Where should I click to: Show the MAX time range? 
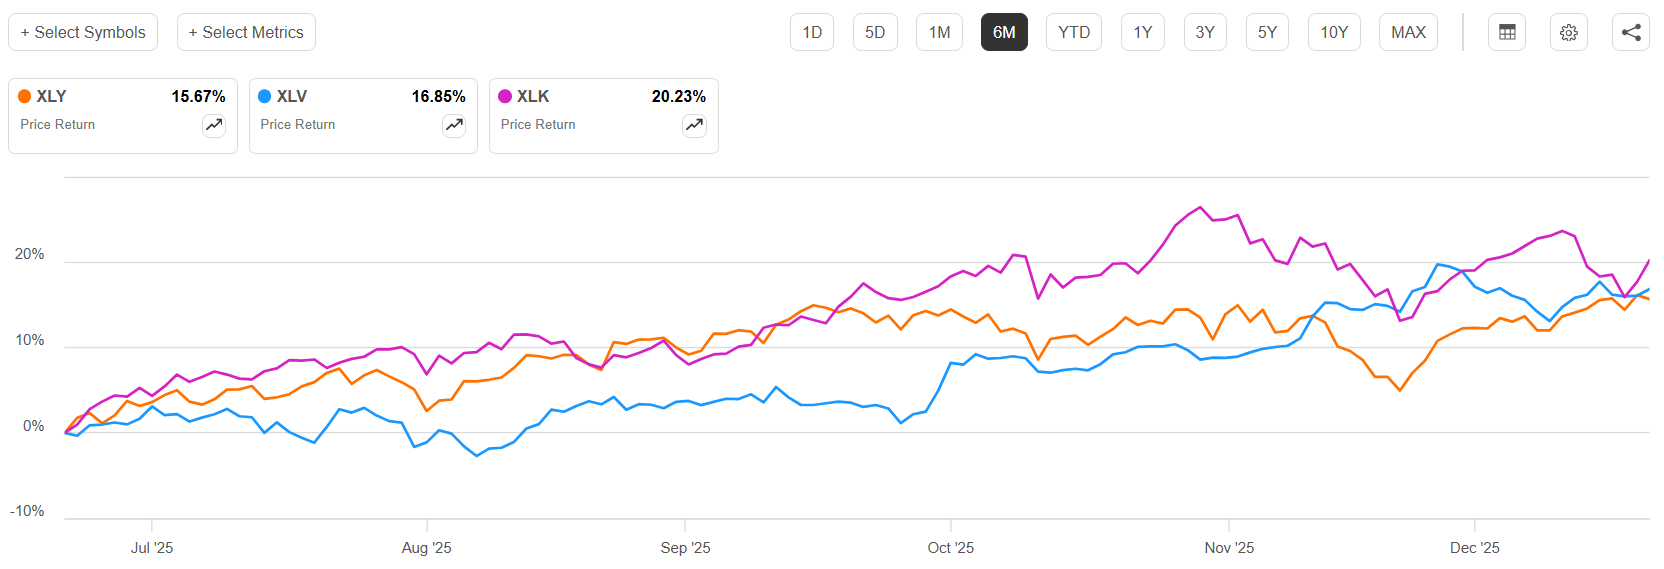1408,32
